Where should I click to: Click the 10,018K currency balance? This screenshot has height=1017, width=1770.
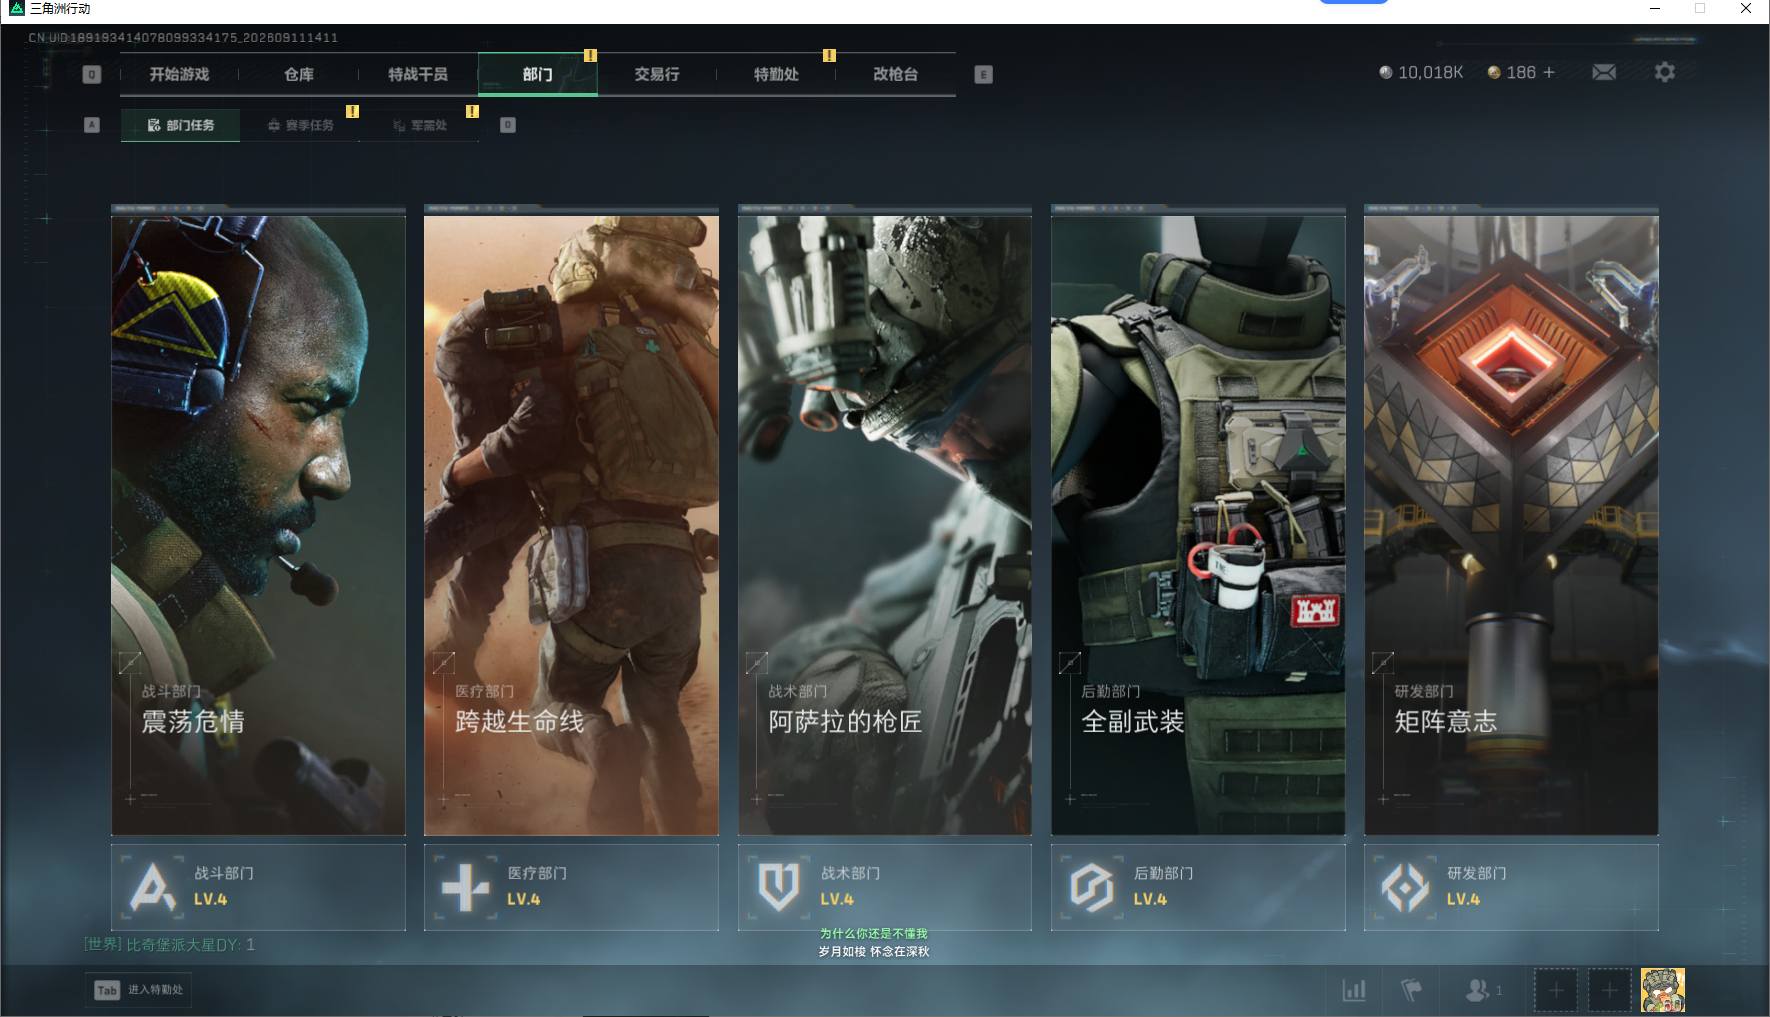point(1421,72)
